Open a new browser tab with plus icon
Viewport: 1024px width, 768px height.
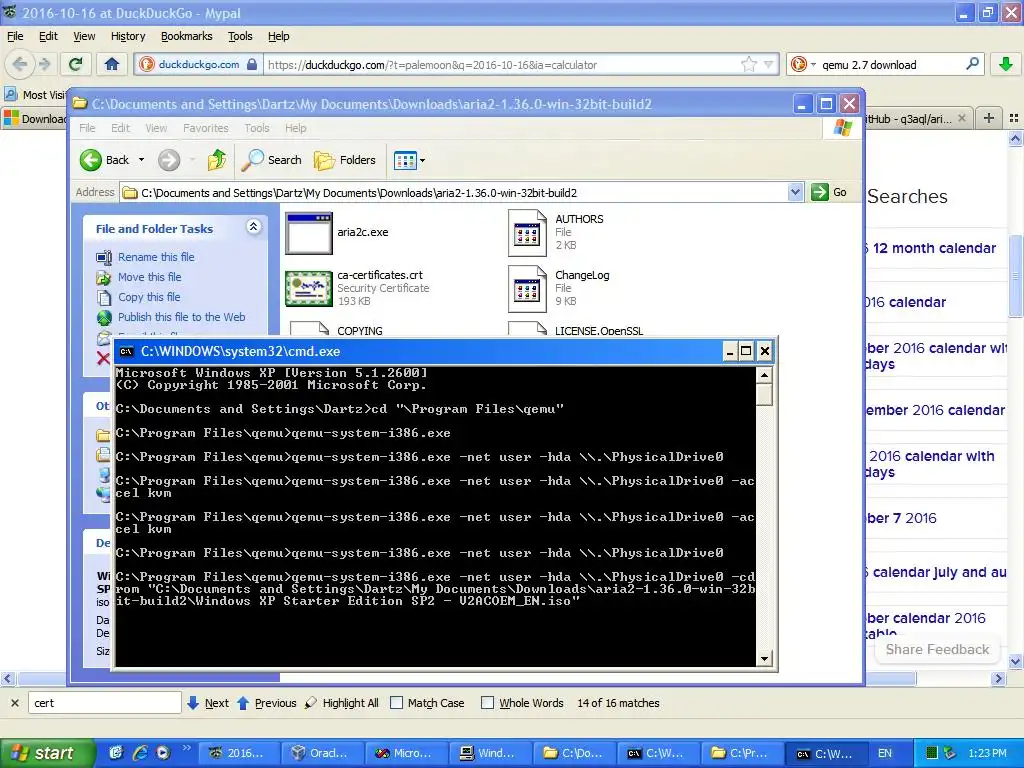[989, 118]
